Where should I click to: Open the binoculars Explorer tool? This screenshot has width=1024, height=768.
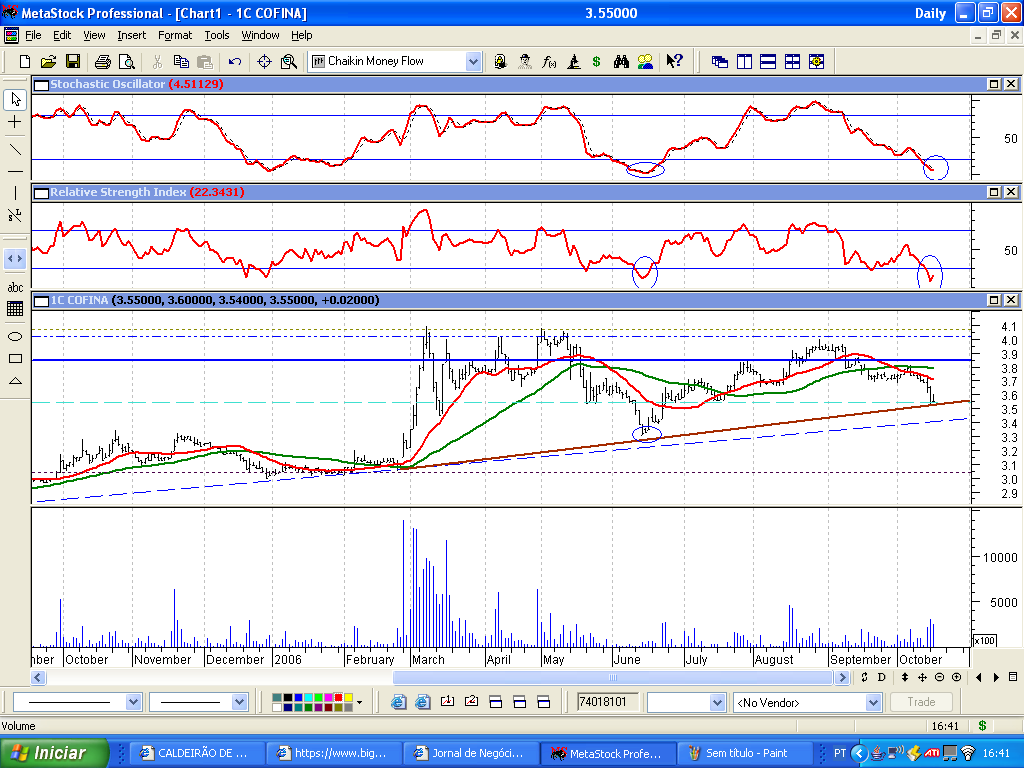tap(621, 61)
